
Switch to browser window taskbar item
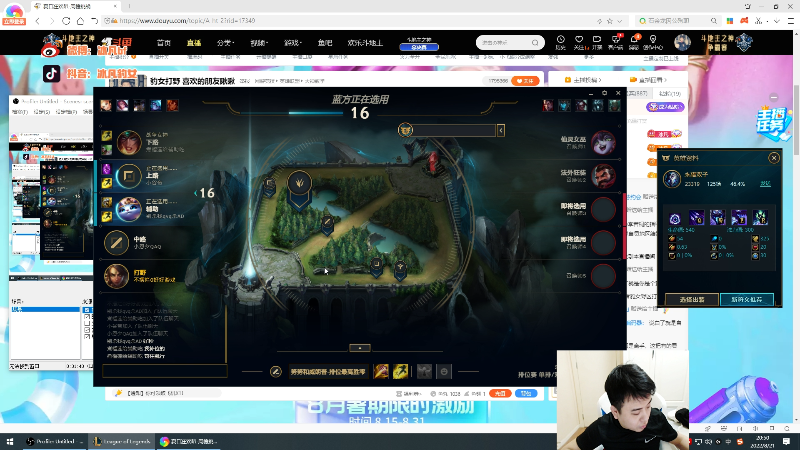click(x=188, y=441)
